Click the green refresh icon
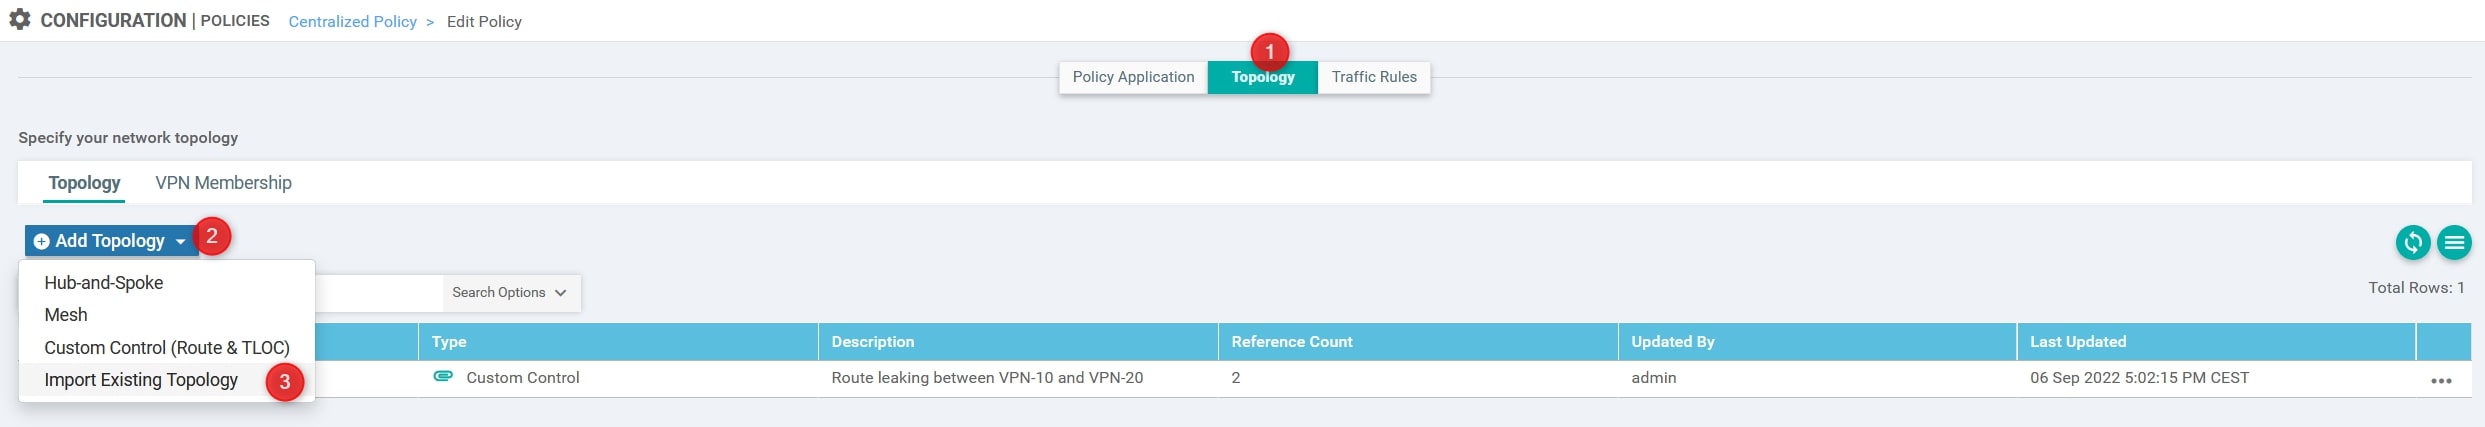This screenshot has height=427, width=2485. click(x=2412, y=242)
